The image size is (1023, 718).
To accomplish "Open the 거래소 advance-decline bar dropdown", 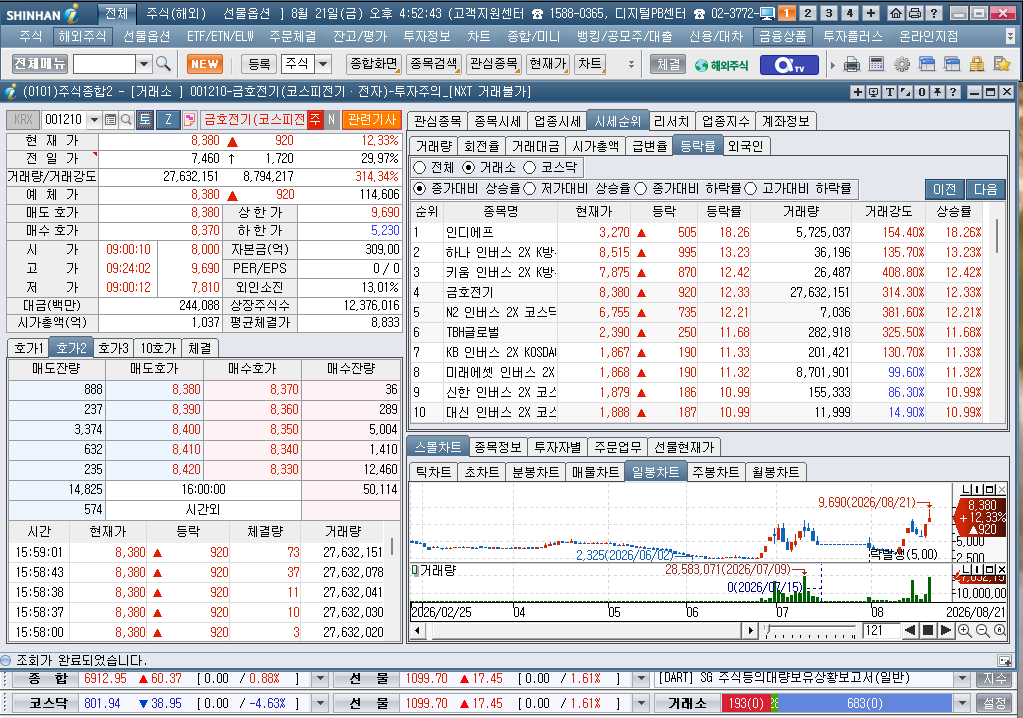I will tap(962, 704).
